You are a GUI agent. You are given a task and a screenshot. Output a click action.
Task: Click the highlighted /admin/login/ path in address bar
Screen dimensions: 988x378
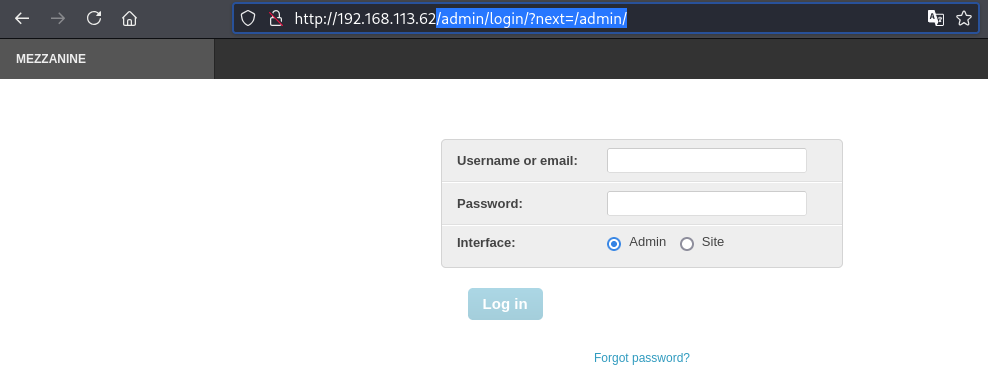[x=485, y=19]
